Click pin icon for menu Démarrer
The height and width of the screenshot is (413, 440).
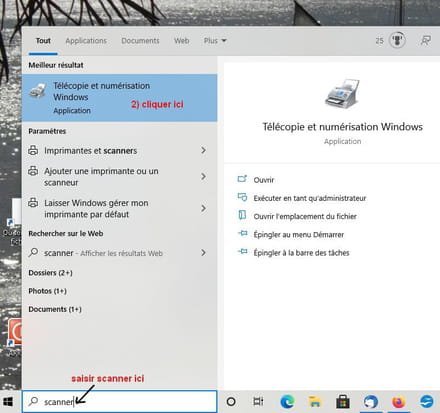pyautogui.click(x=243, y=233)
